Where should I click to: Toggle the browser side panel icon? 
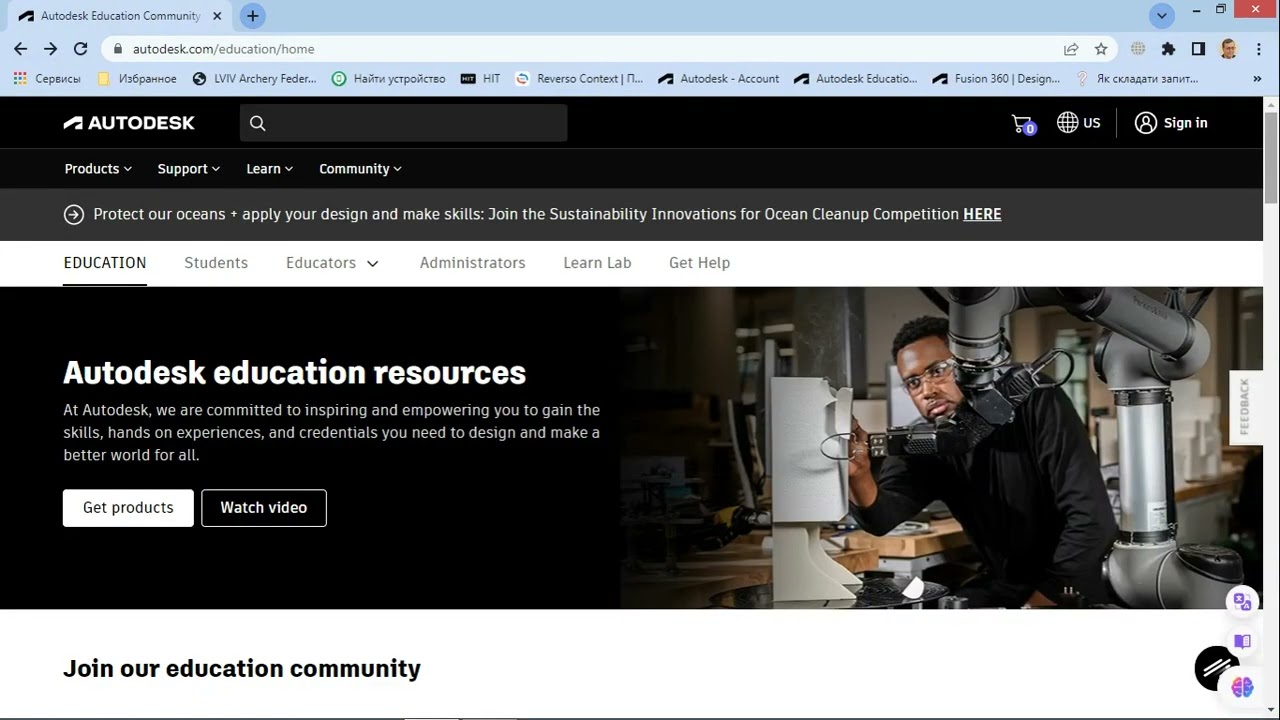point(1198,48)
